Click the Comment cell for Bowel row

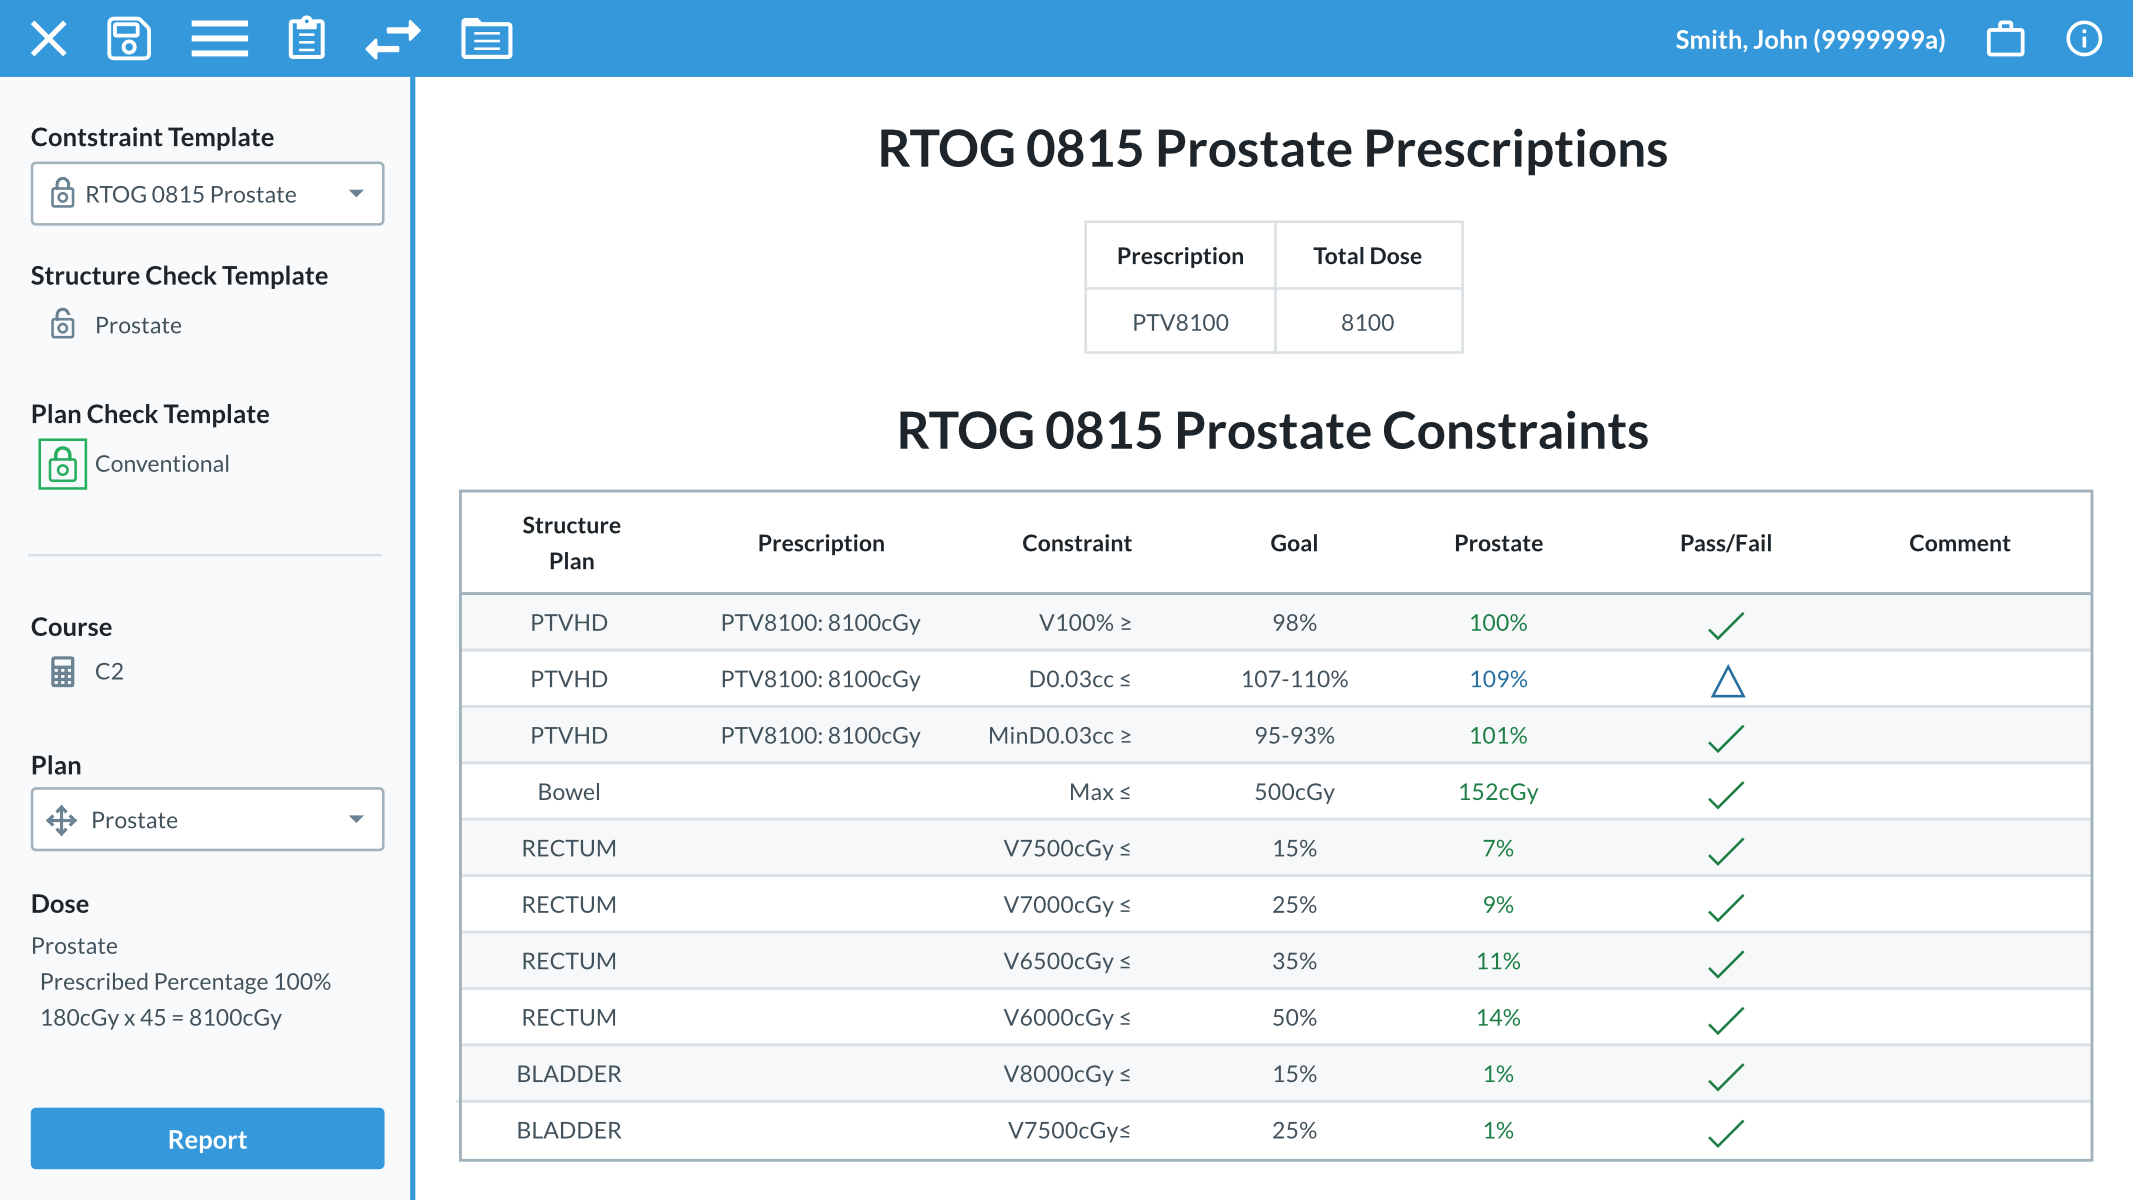pyautogui.click(x=1959, y=792)
